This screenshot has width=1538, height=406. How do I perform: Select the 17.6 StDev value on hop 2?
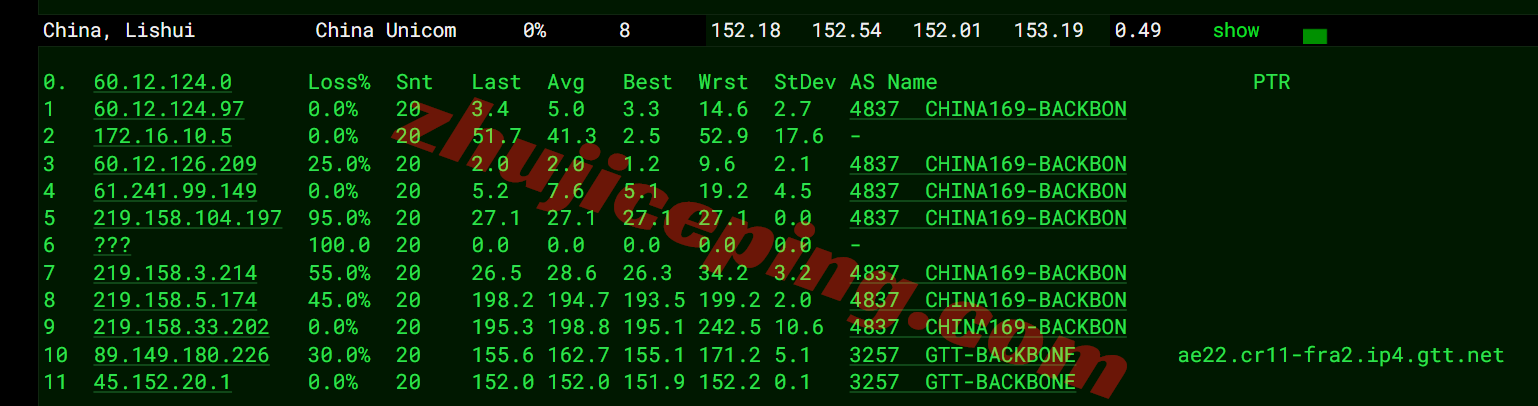(x=799, y=136)
